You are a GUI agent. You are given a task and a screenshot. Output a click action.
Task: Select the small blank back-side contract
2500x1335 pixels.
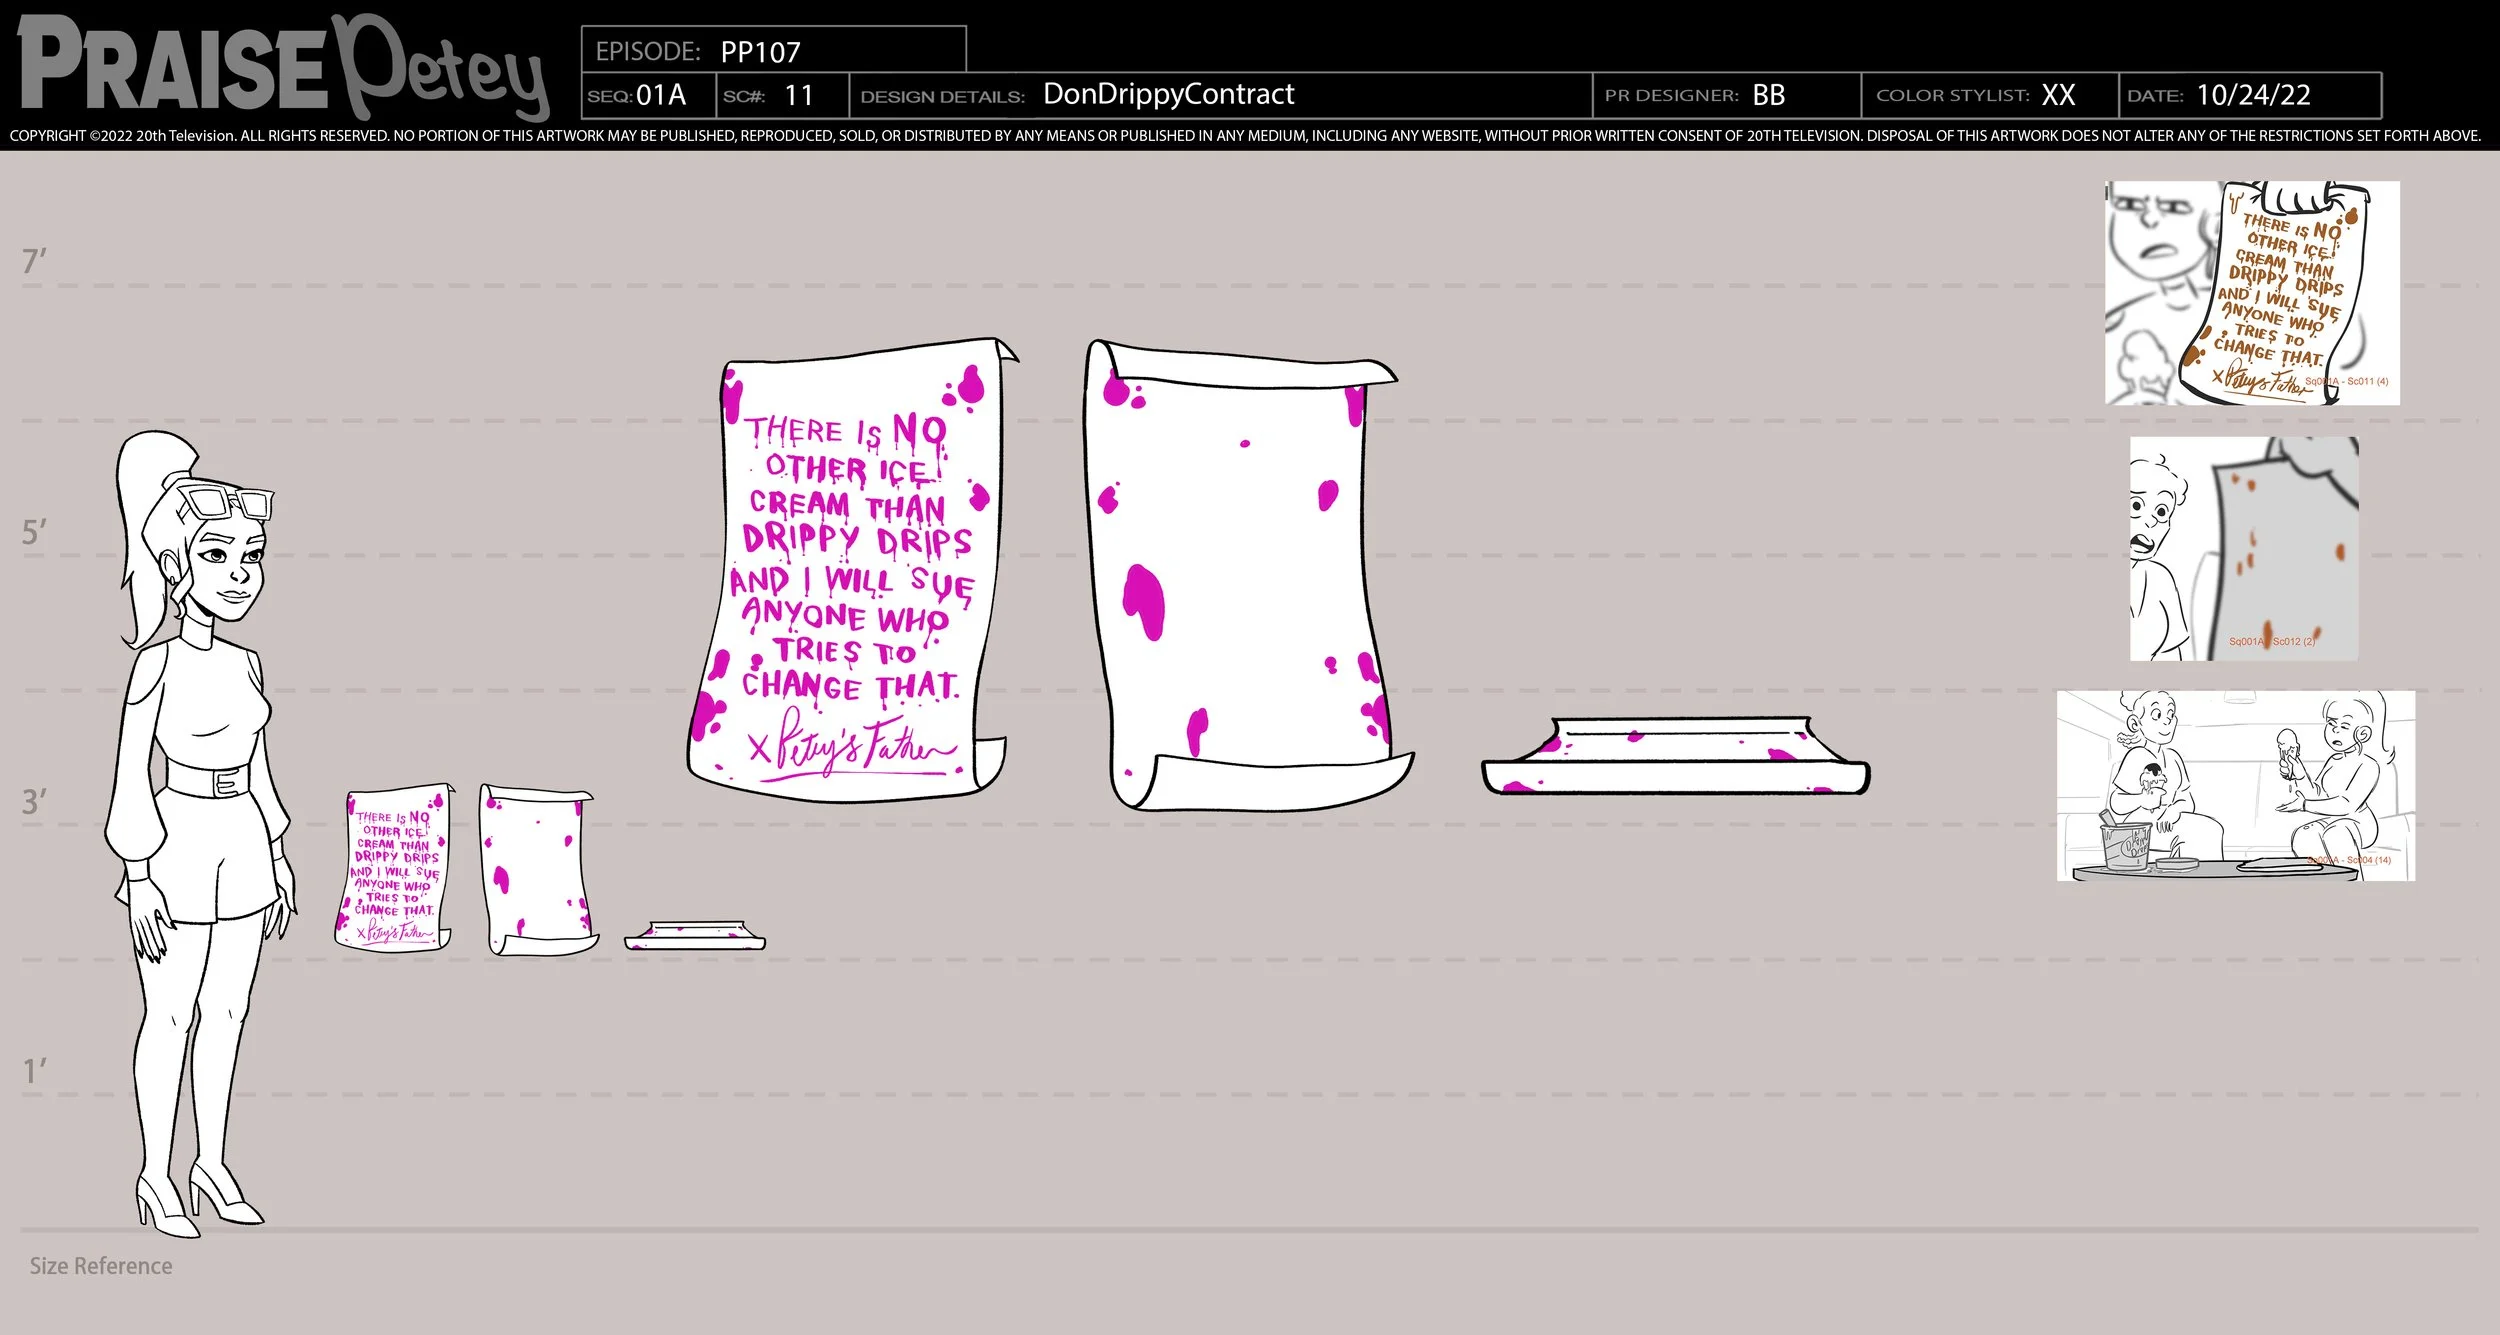(538, 870)
